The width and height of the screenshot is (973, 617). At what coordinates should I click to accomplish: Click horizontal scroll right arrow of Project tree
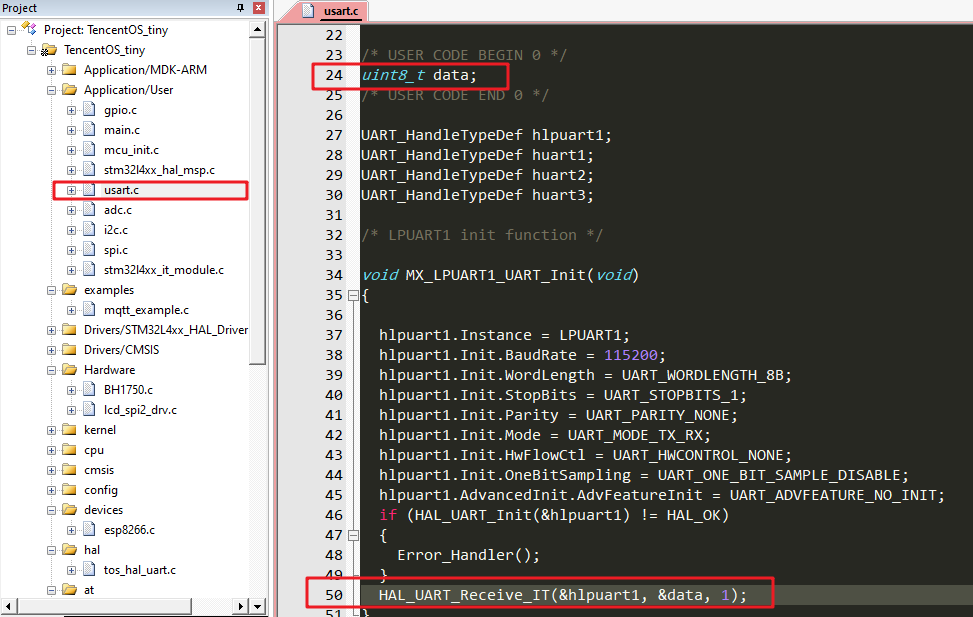click(x=242, y=606)
